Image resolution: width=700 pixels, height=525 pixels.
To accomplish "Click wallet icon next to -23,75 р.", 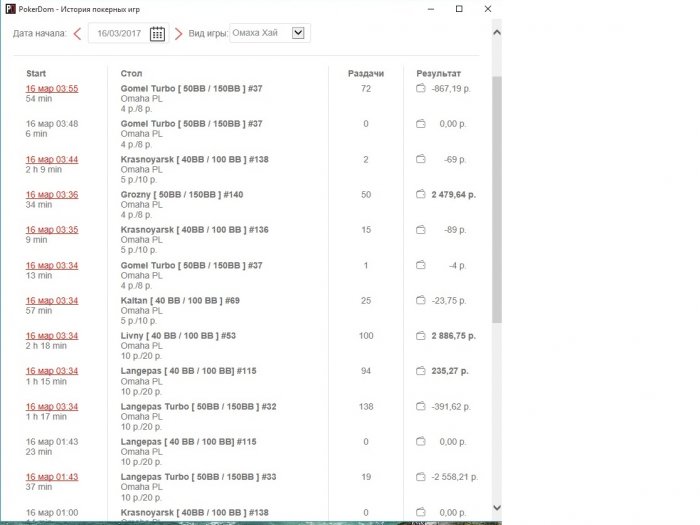I will pos(421,300).
